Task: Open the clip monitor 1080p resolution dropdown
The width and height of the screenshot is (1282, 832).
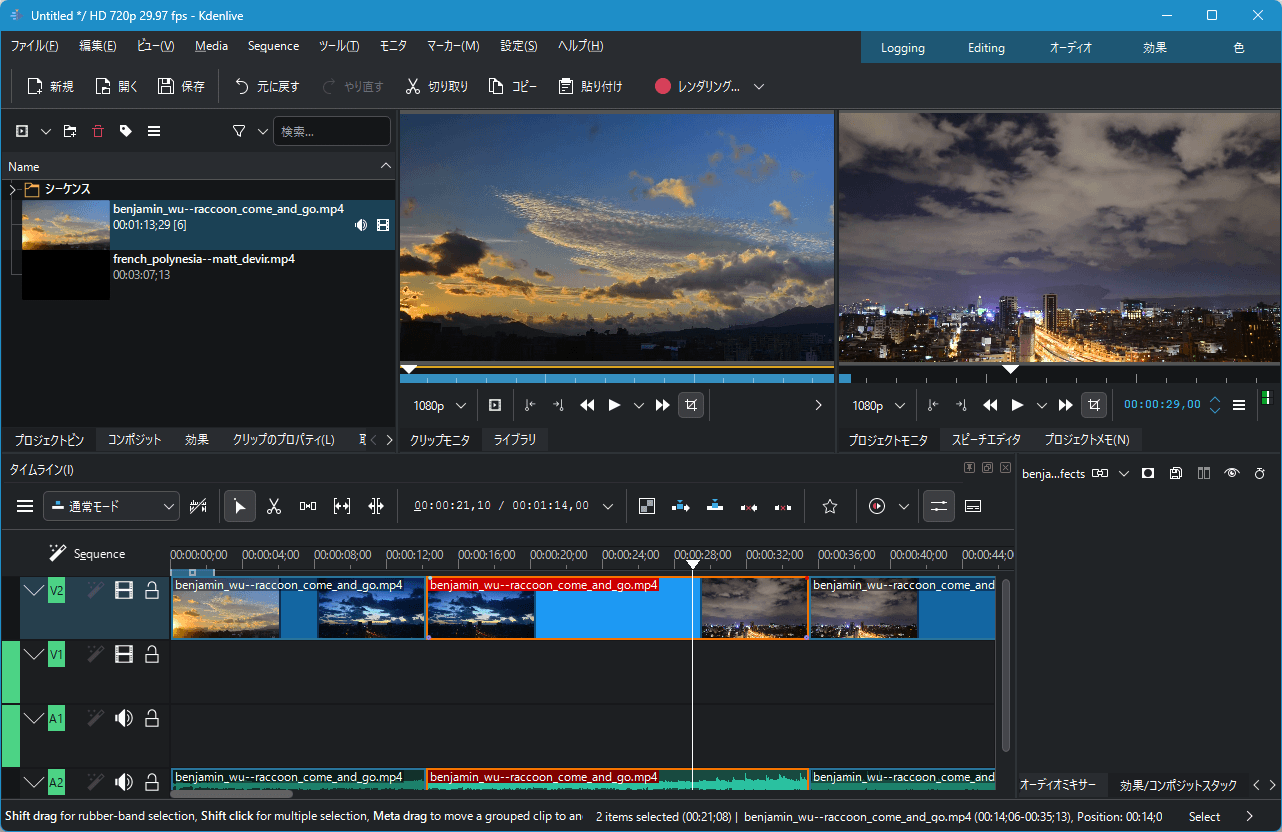Action: (440, 405)
